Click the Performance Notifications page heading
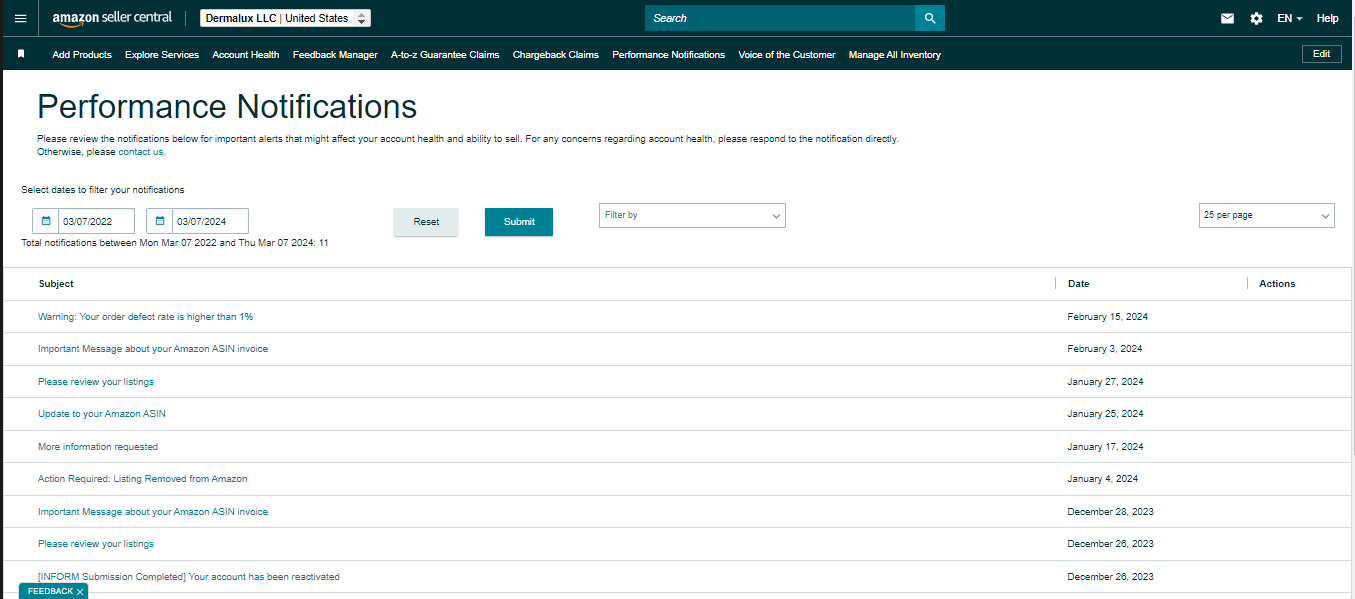This screenshot has width=1355, height=599. pos(227,107)
